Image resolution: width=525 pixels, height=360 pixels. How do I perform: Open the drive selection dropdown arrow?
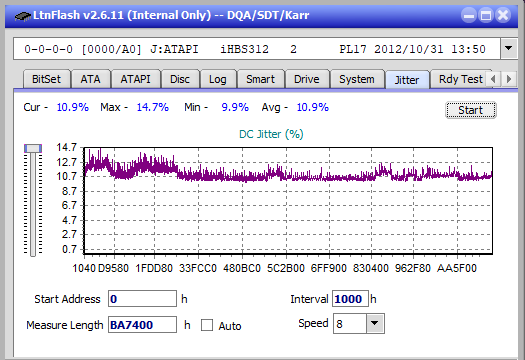tap(509, 49)
